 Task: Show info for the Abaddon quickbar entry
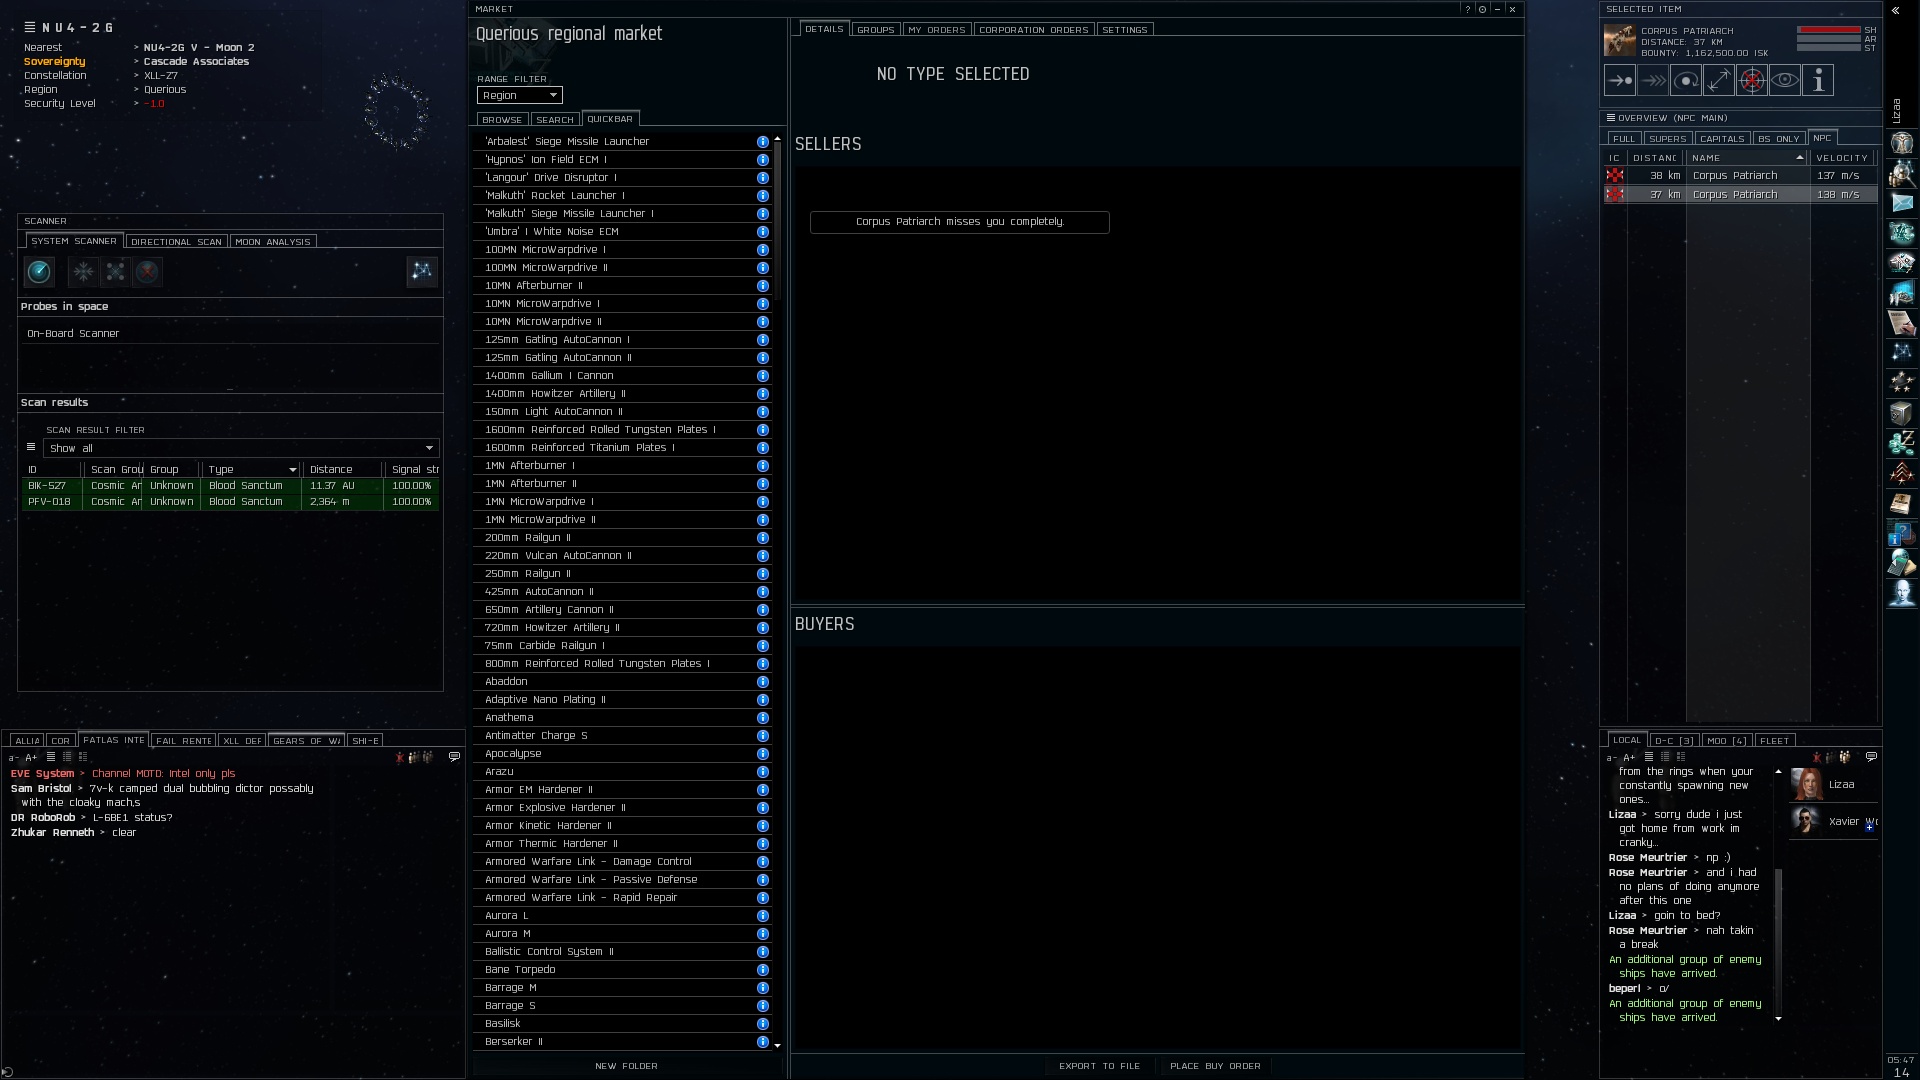click(x=763, y=682)
